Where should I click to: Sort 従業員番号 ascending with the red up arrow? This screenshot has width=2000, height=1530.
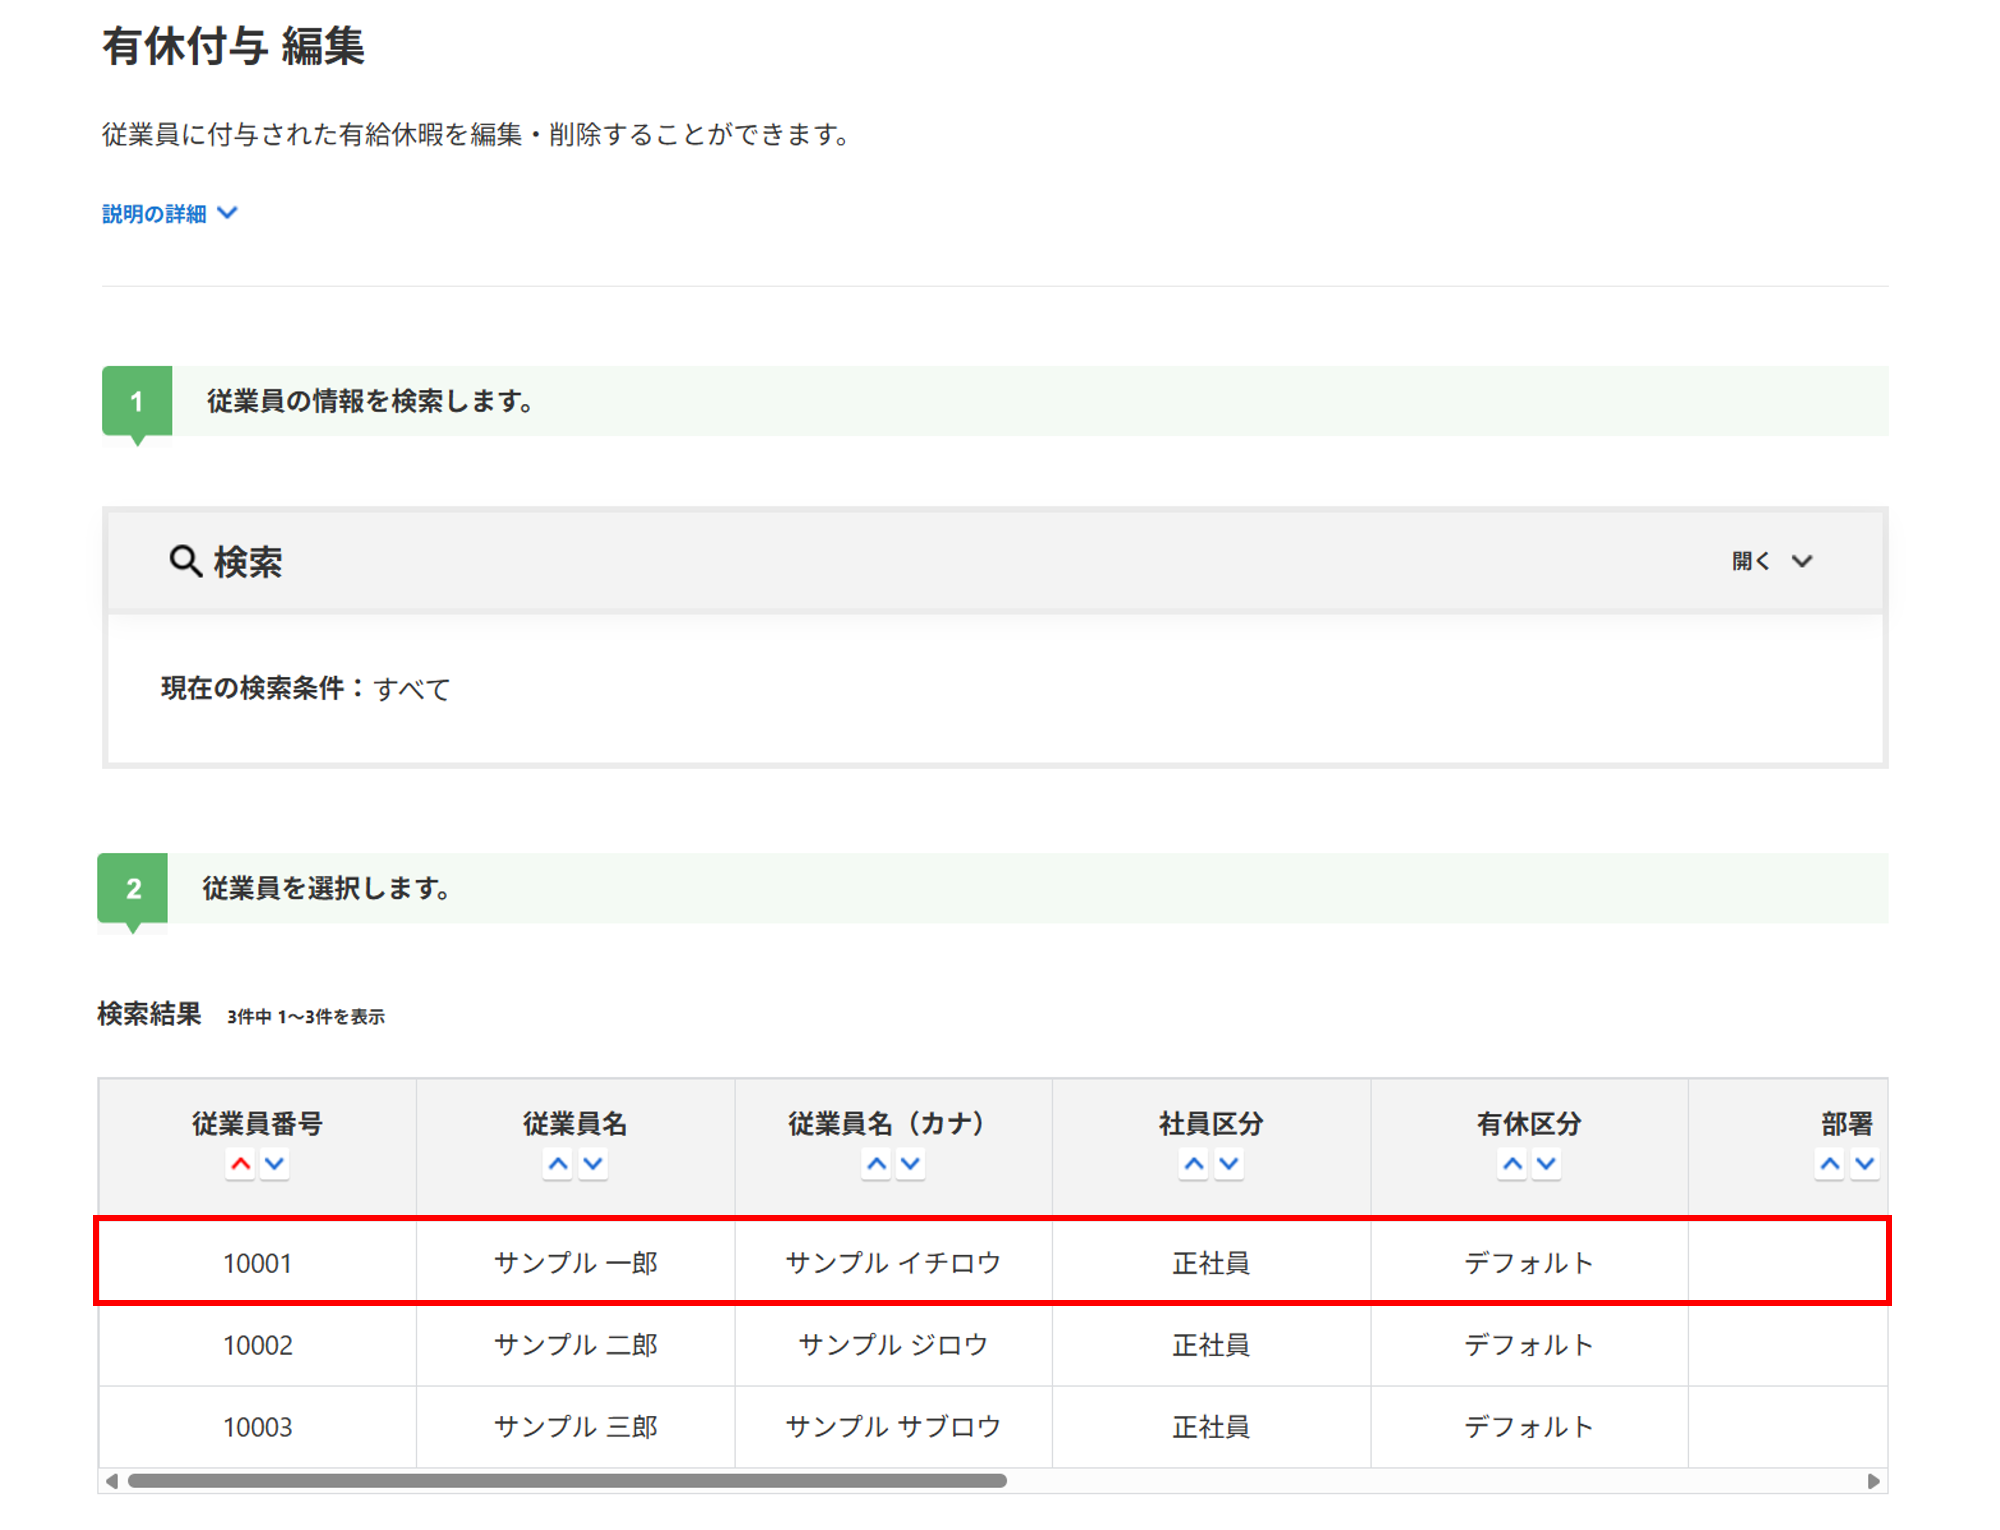click(240, 1164)
